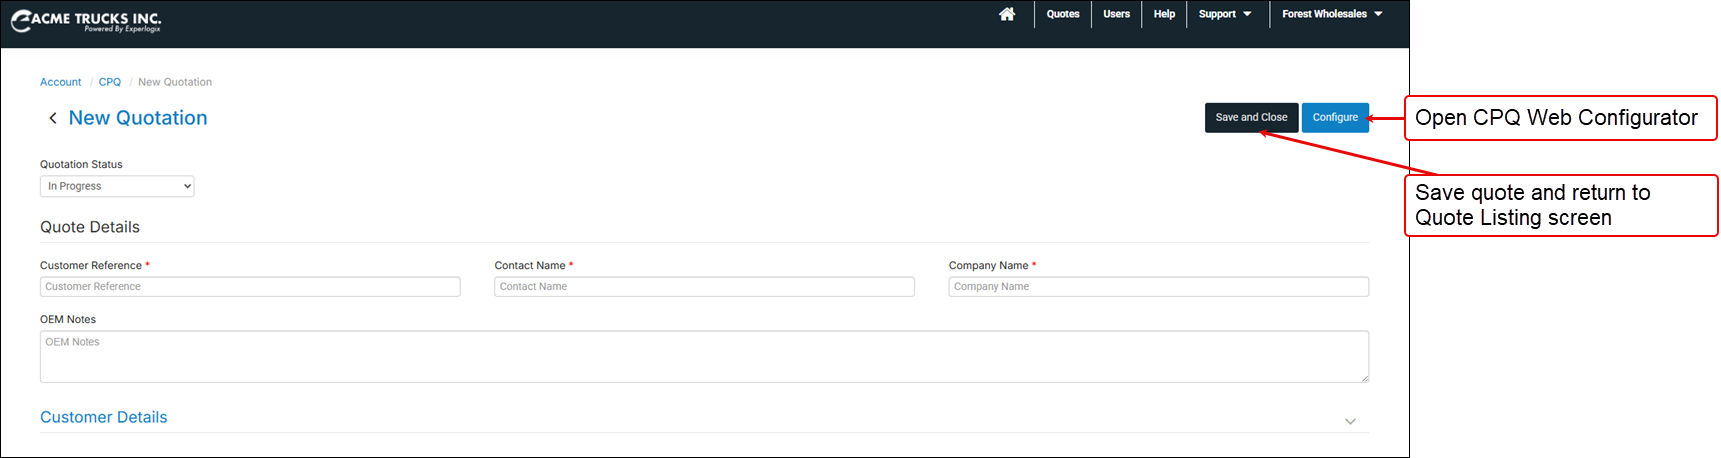This screenshot has height=458, width=1721.
Task: Click the blue Configure button
Action: 1335,117
